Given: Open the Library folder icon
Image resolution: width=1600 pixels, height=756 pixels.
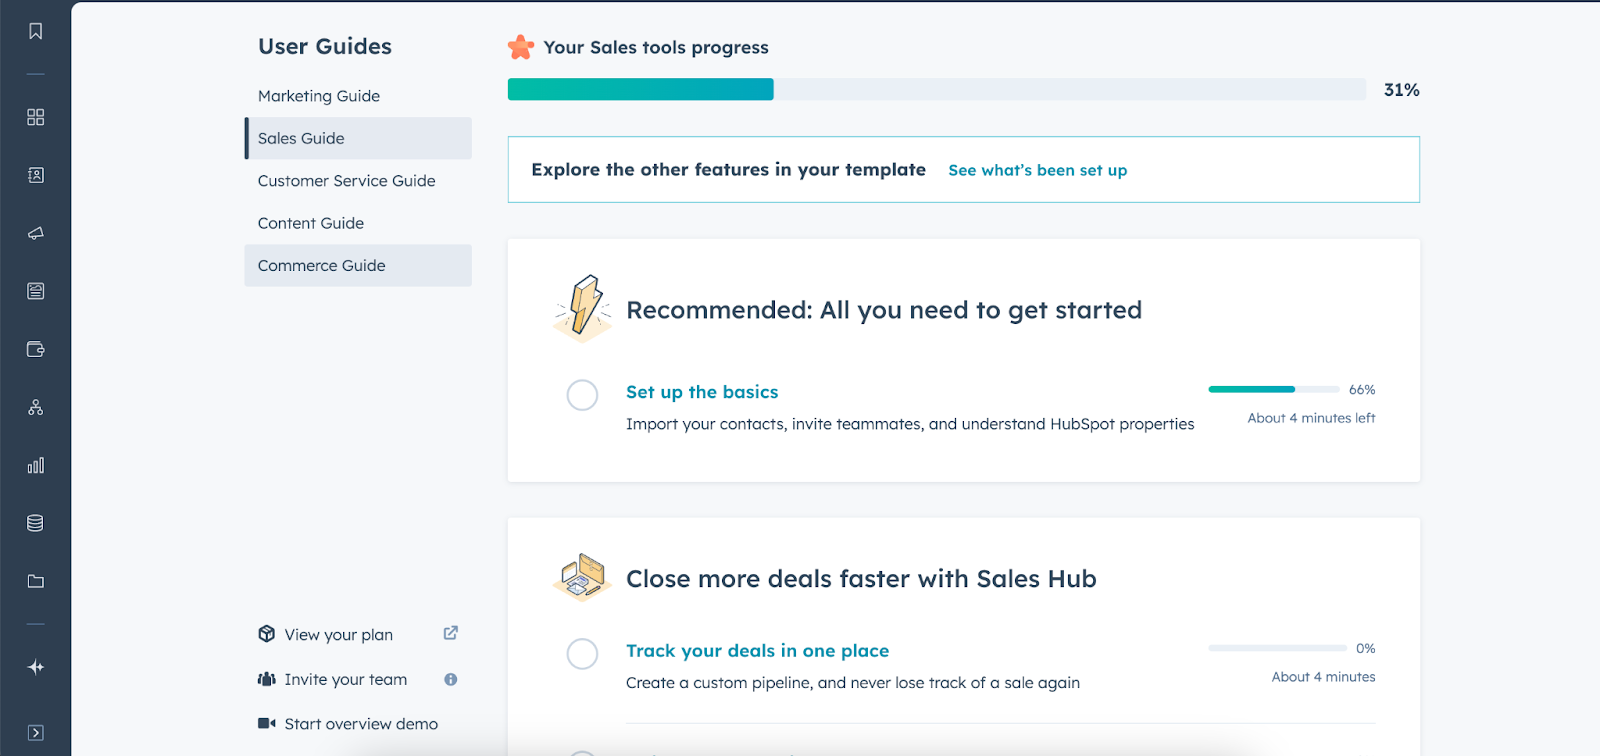Looking at the screenshot, I should [x=36, y=581].
